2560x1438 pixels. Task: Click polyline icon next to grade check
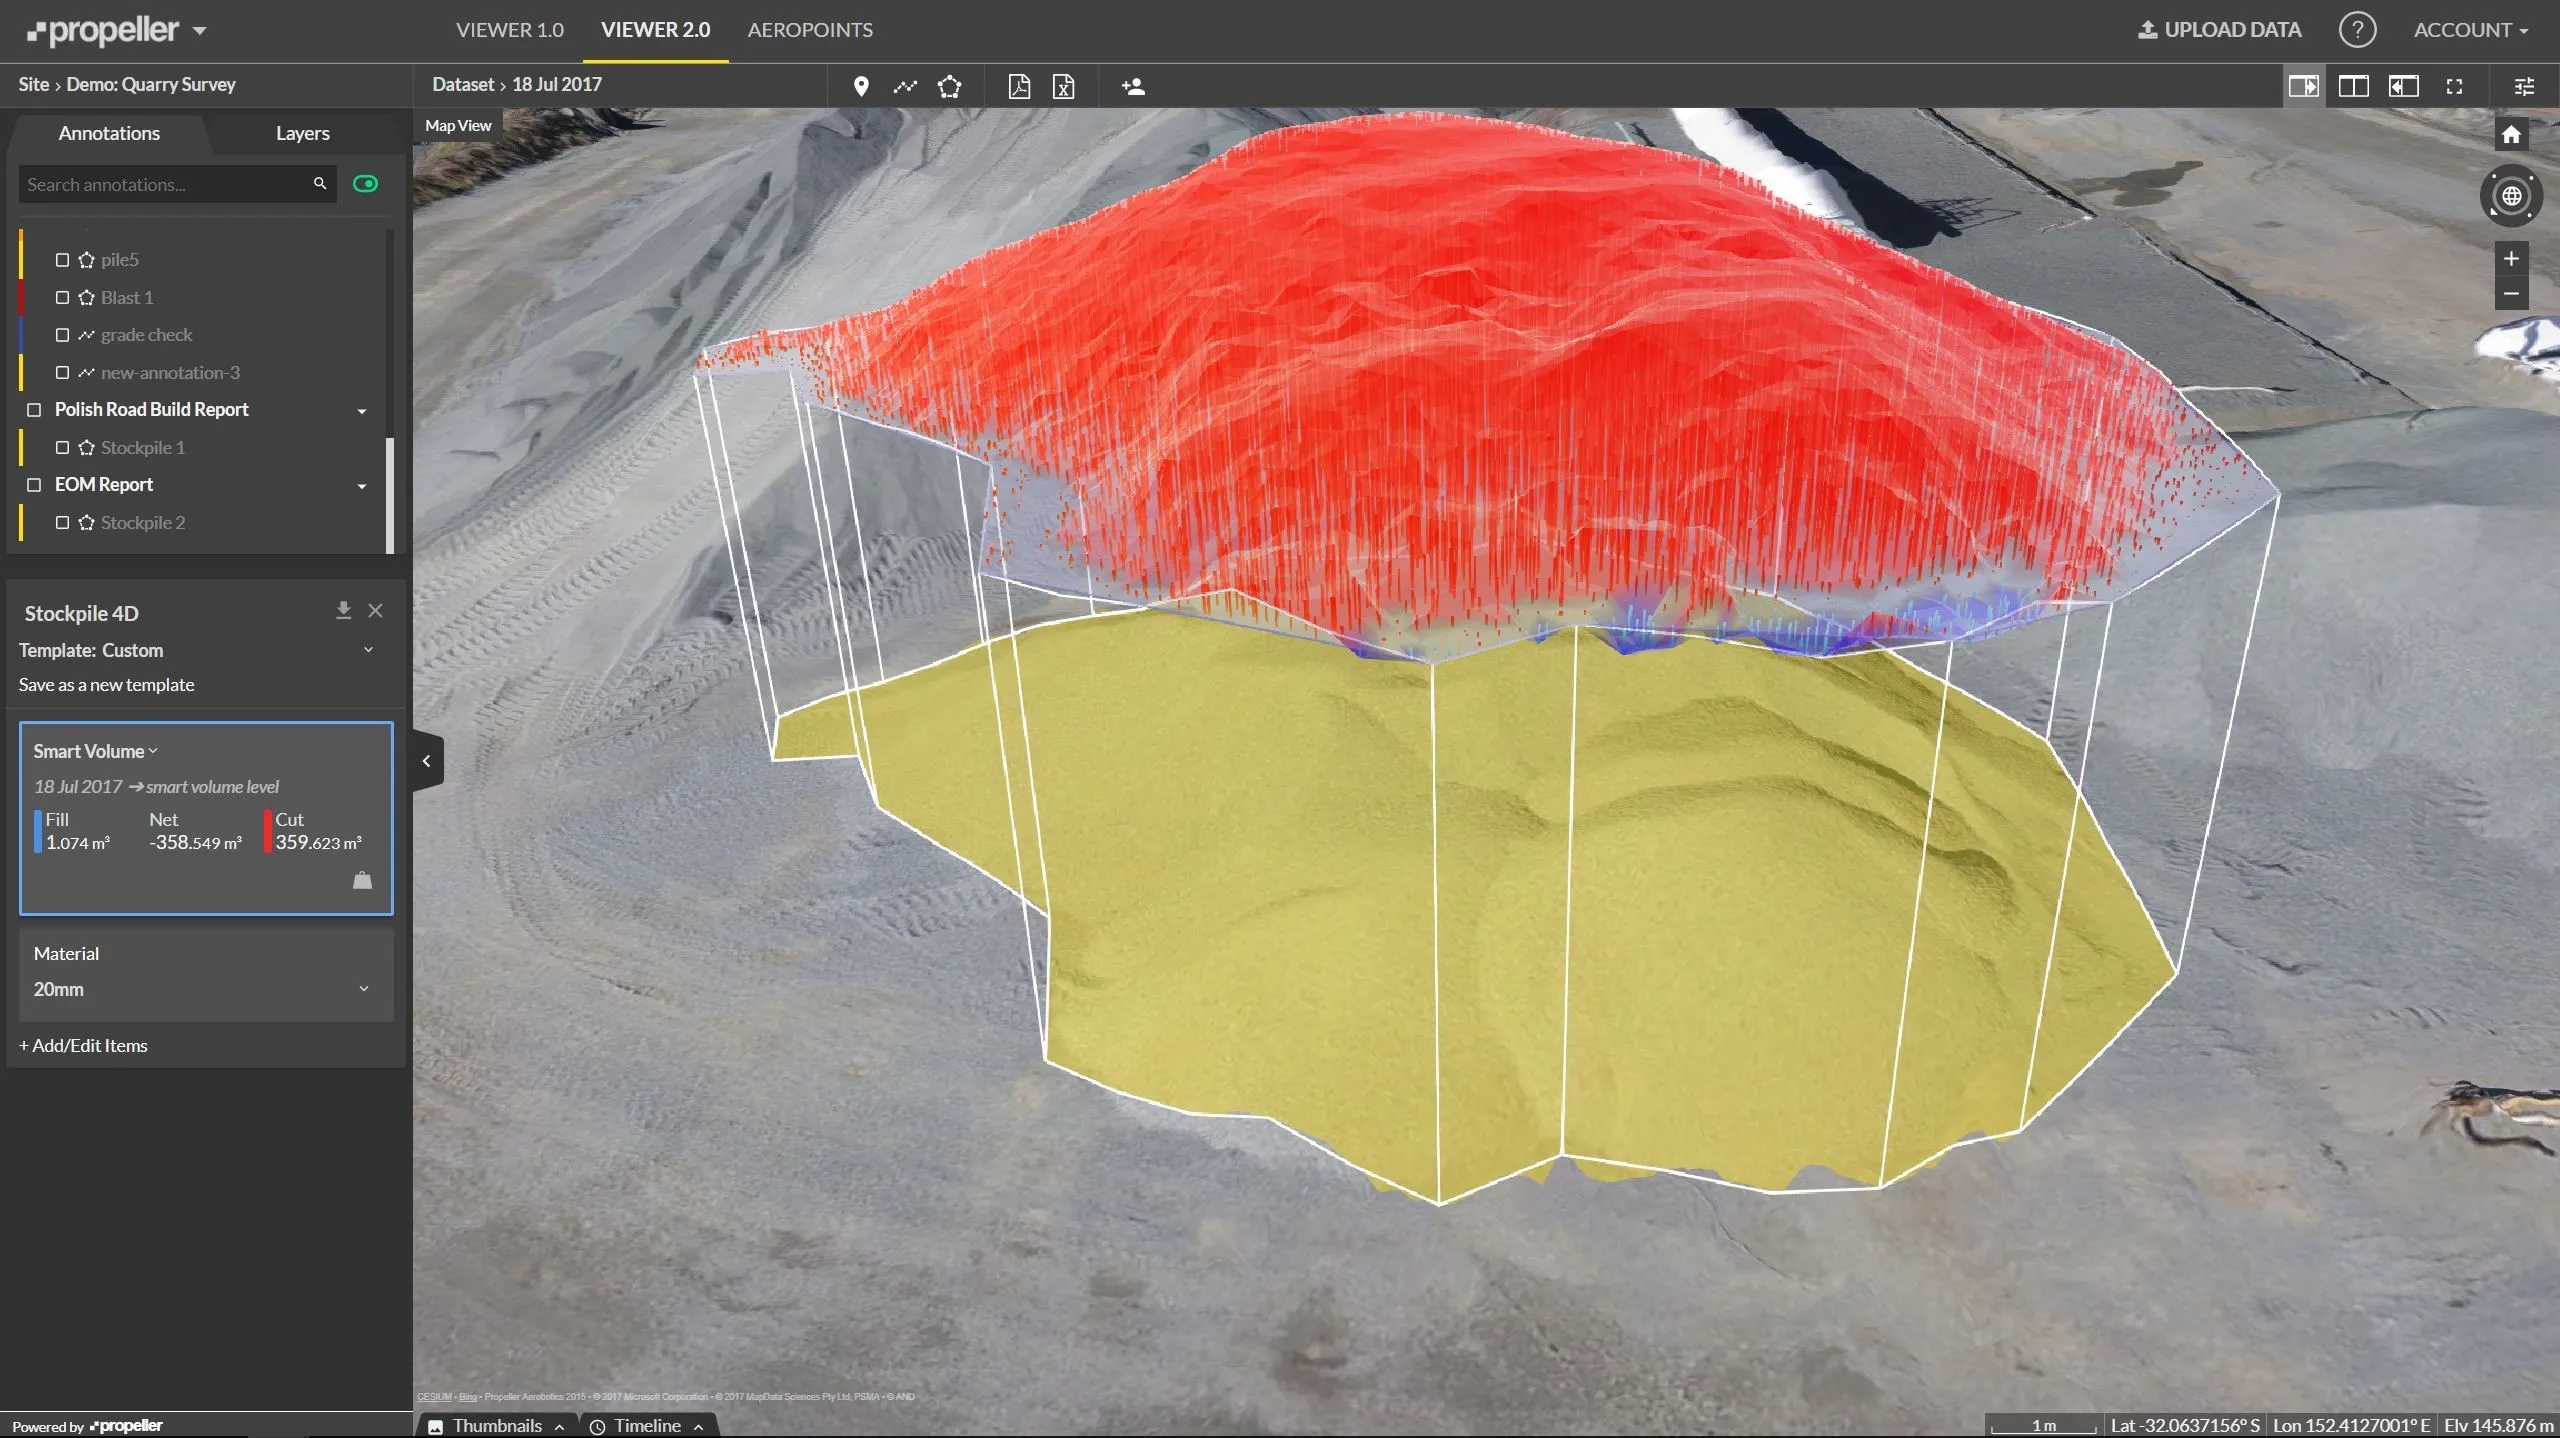(86, 335)
